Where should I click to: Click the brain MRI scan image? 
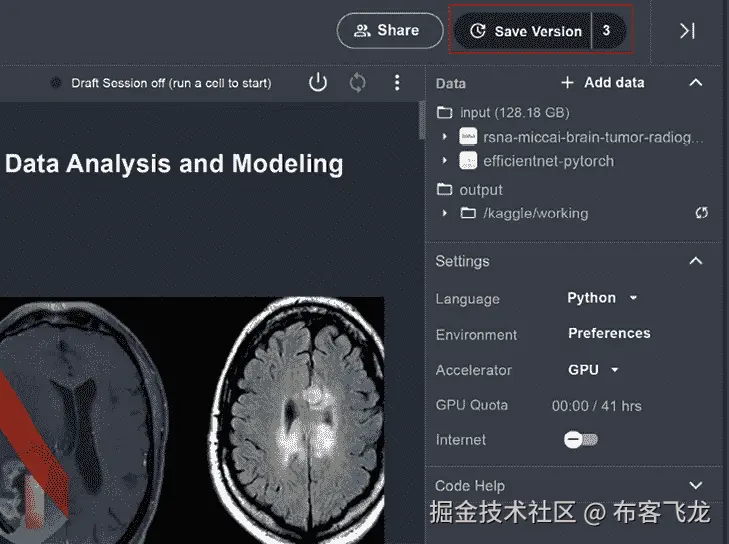coord(192,420)
